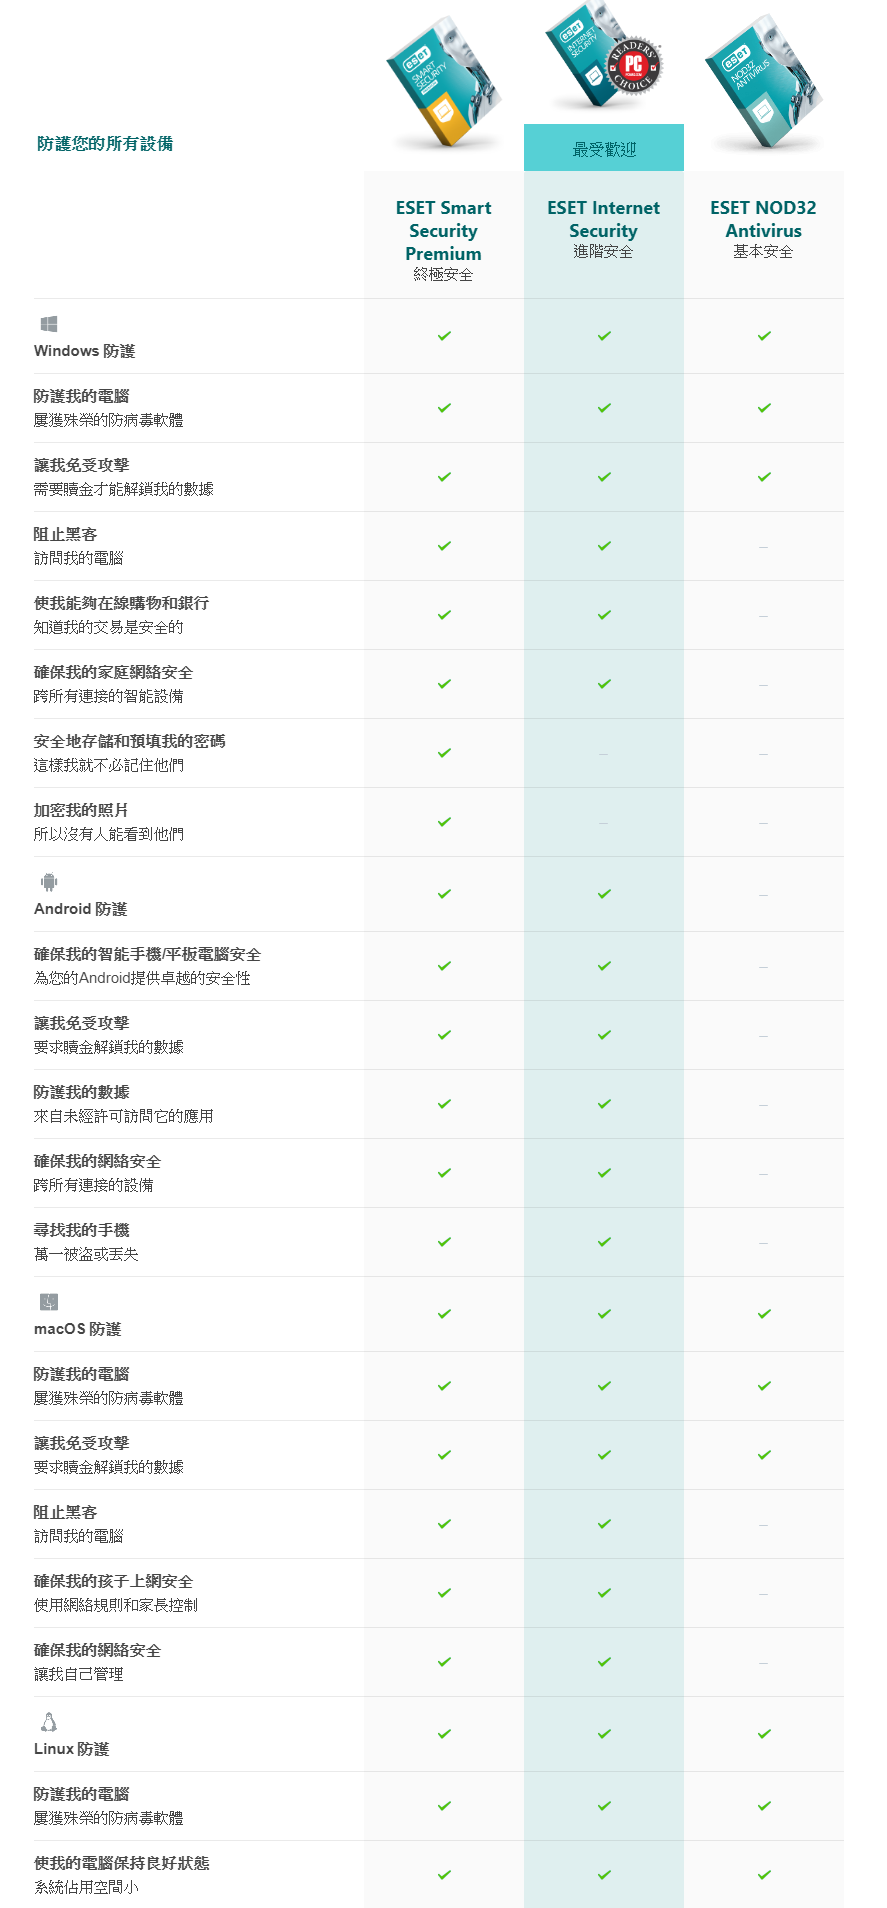This screenshot has width=887, height=1908.
Task: Click 安全地存儲和預填我的密碼 feature label
Action: pyautogui.click(x=130, y=741)
